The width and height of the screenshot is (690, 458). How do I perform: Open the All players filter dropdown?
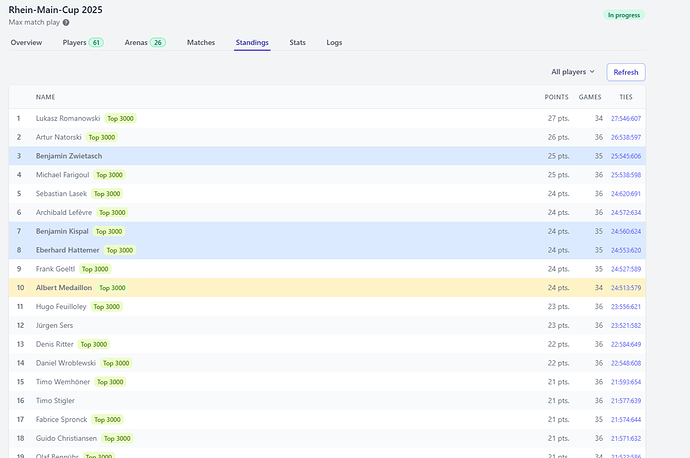[572, 72]
